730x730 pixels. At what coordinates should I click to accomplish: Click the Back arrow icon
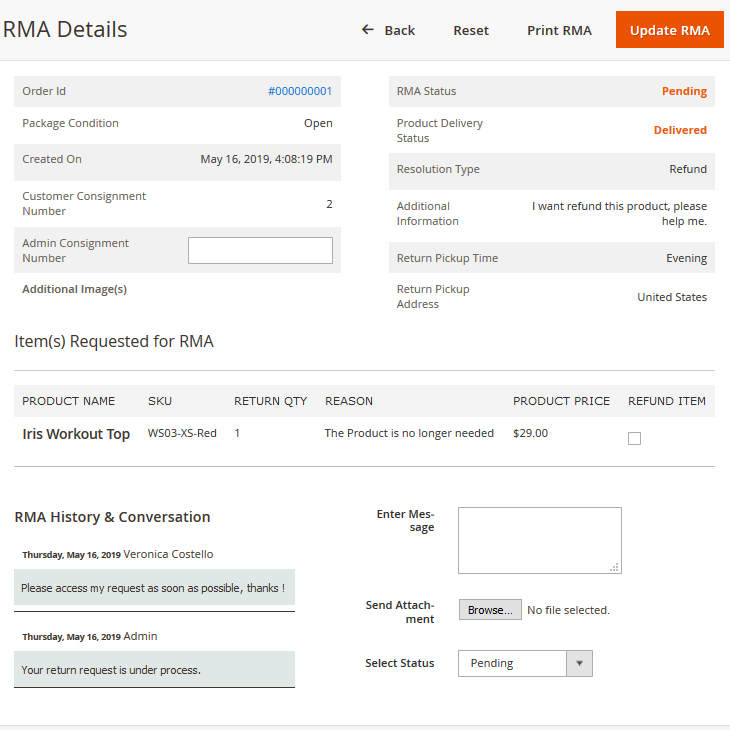tap(368, 30)
